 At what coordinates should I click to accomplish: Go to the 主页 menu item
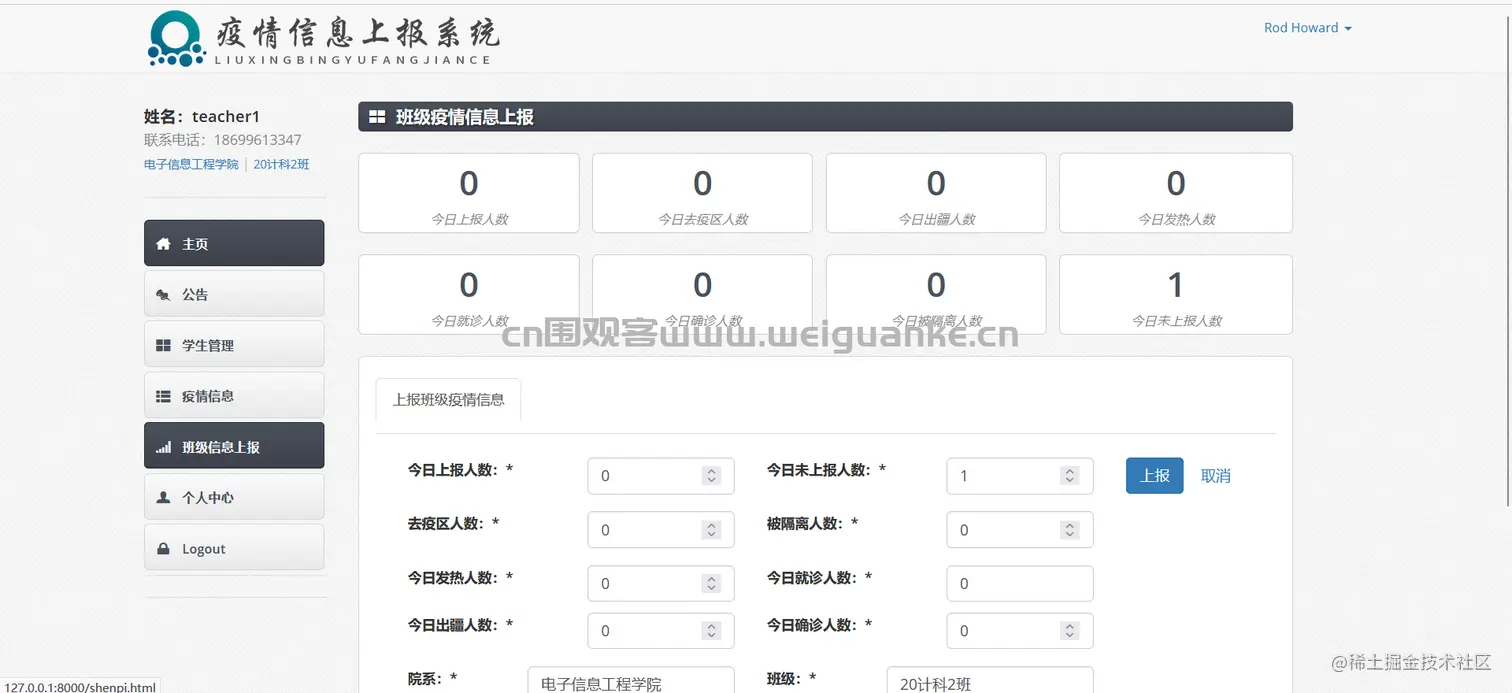pos(234,243)
